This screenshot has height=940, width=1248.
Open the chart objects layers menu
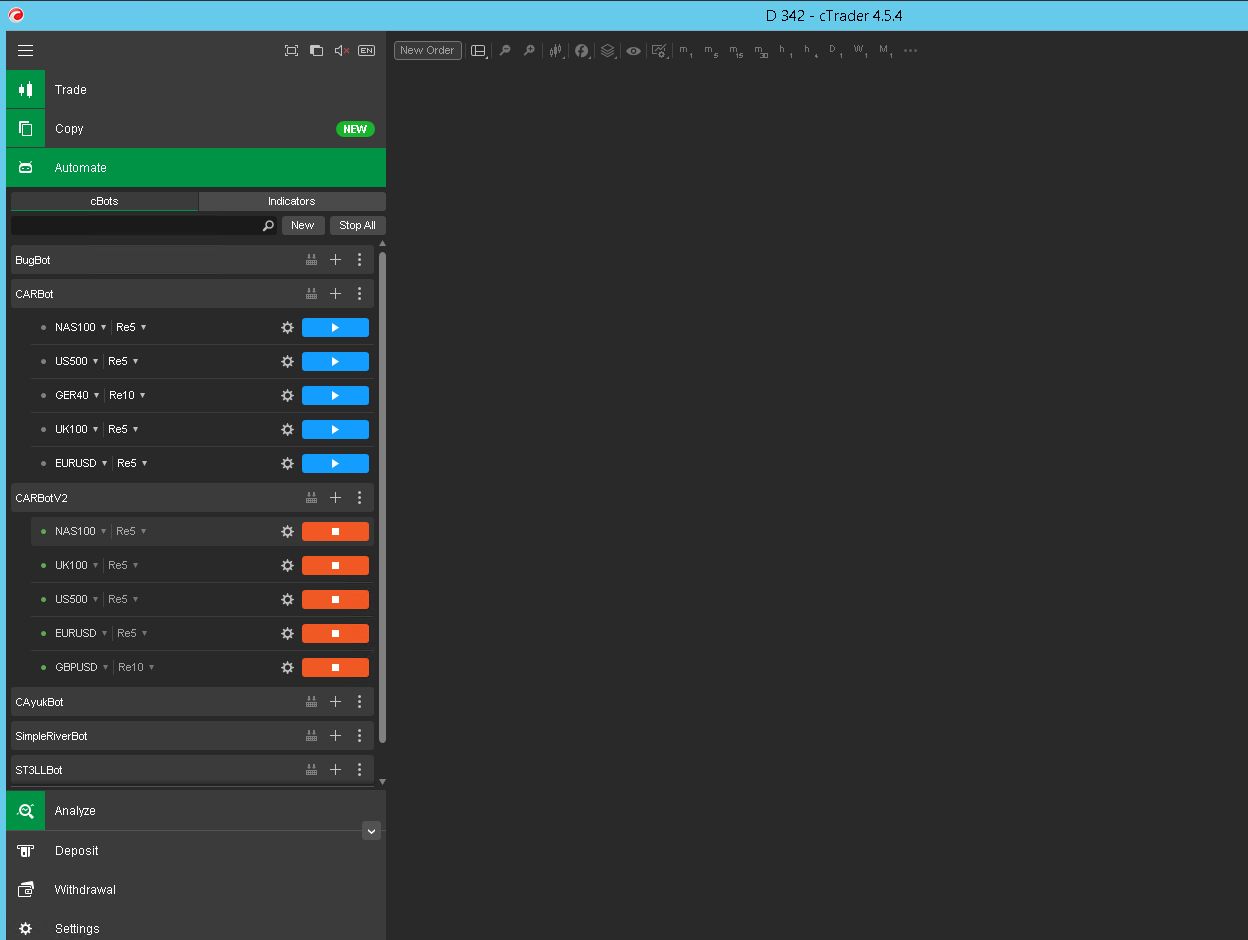[x=608, y=50]
